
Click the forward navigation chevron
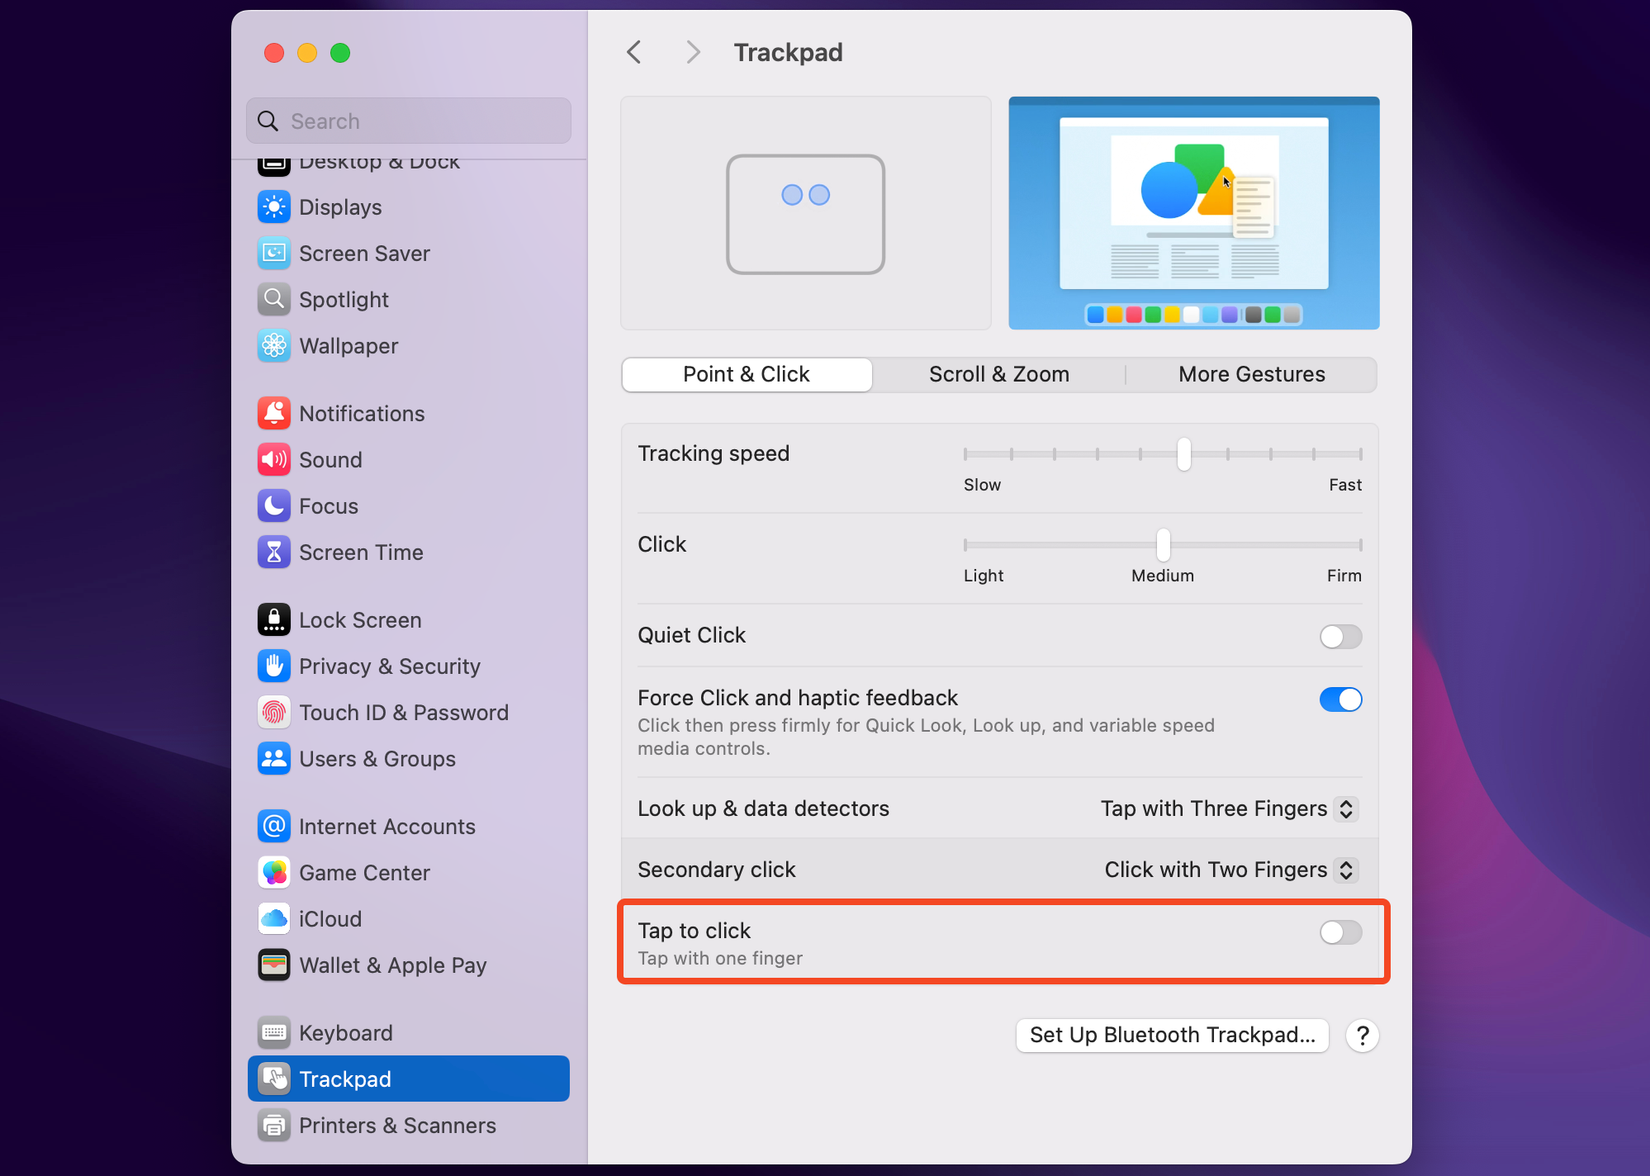[x=692, y=51]
